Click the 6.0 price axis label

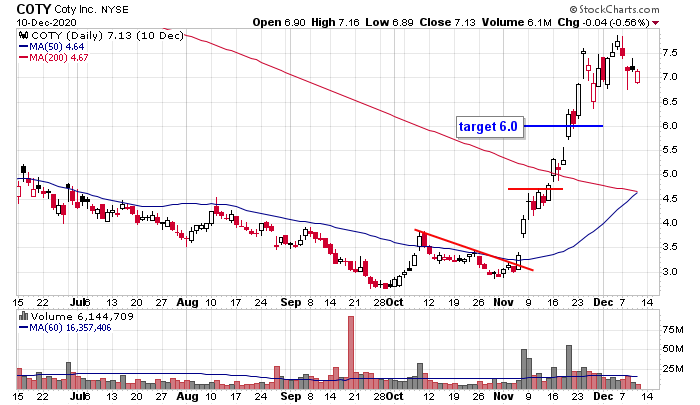tap(670, 125)
